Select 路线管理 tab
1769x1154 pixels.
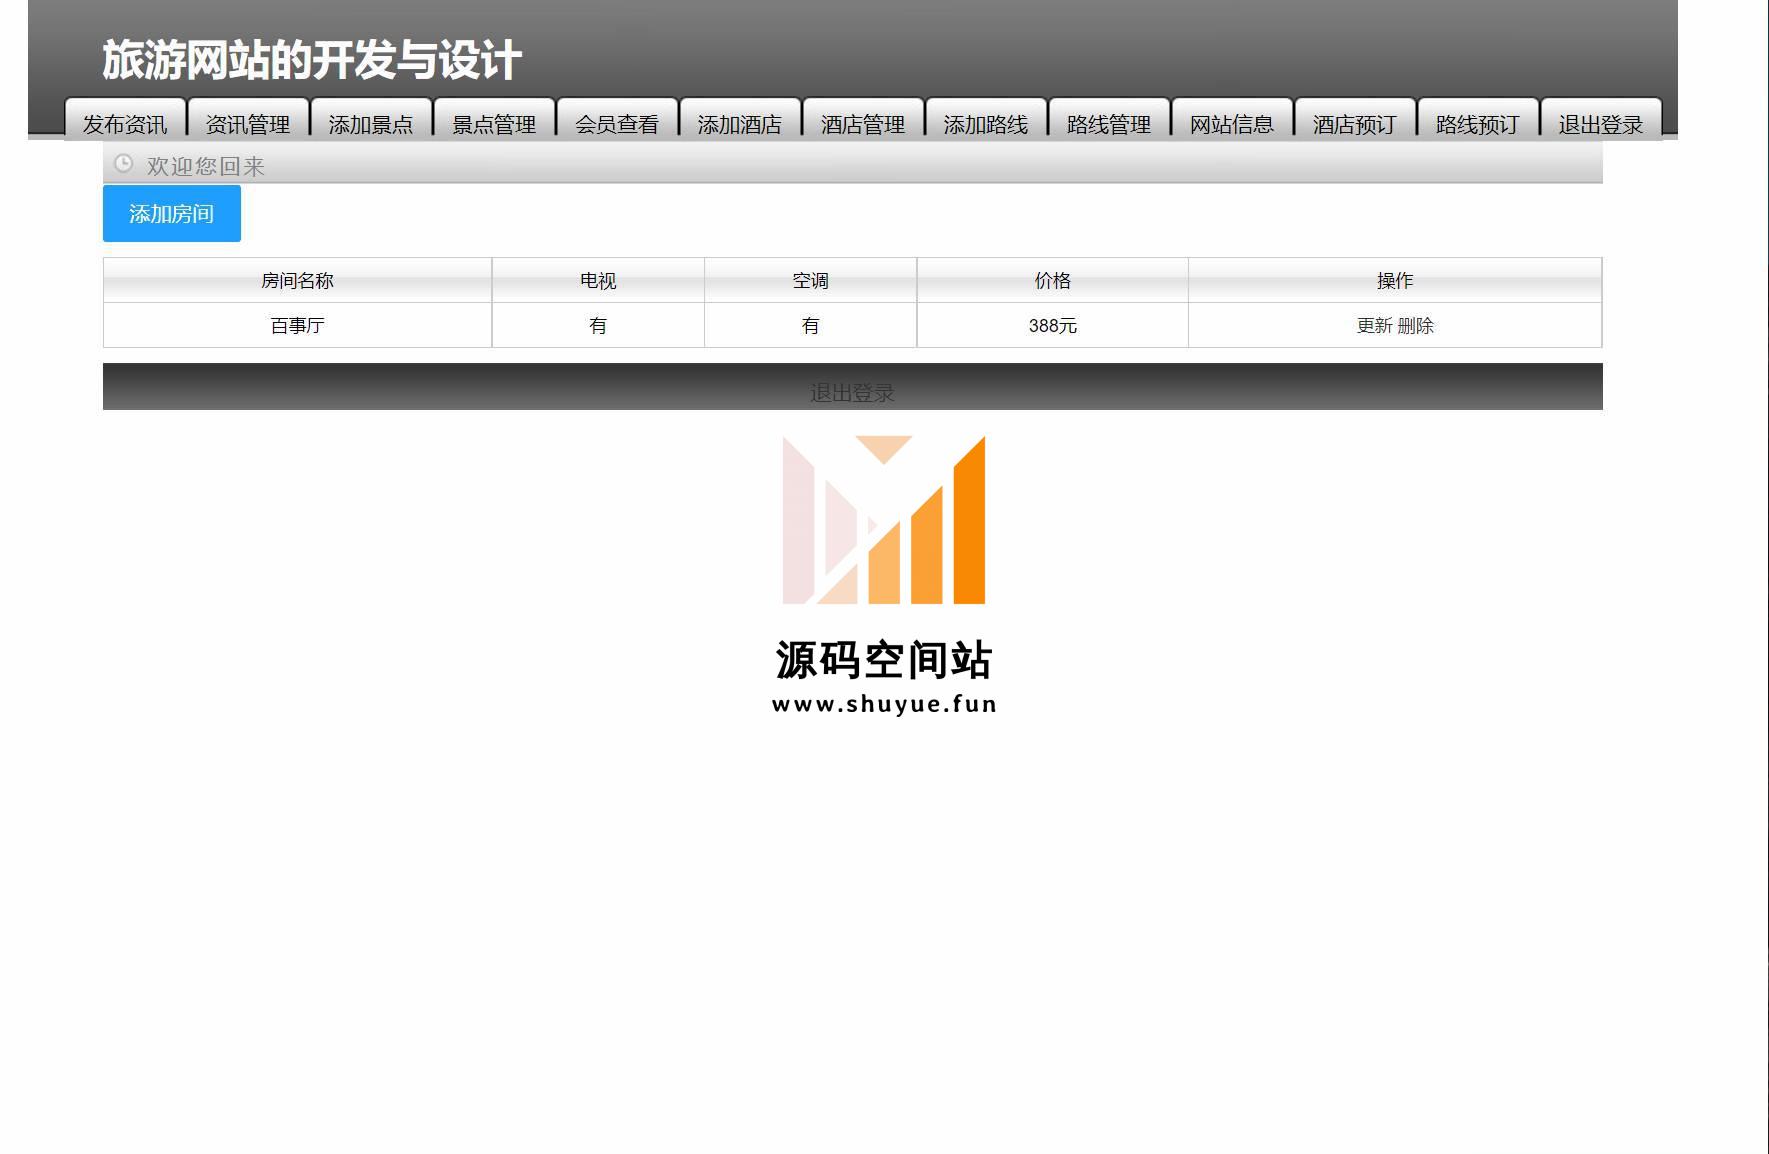coord(1109,120)
